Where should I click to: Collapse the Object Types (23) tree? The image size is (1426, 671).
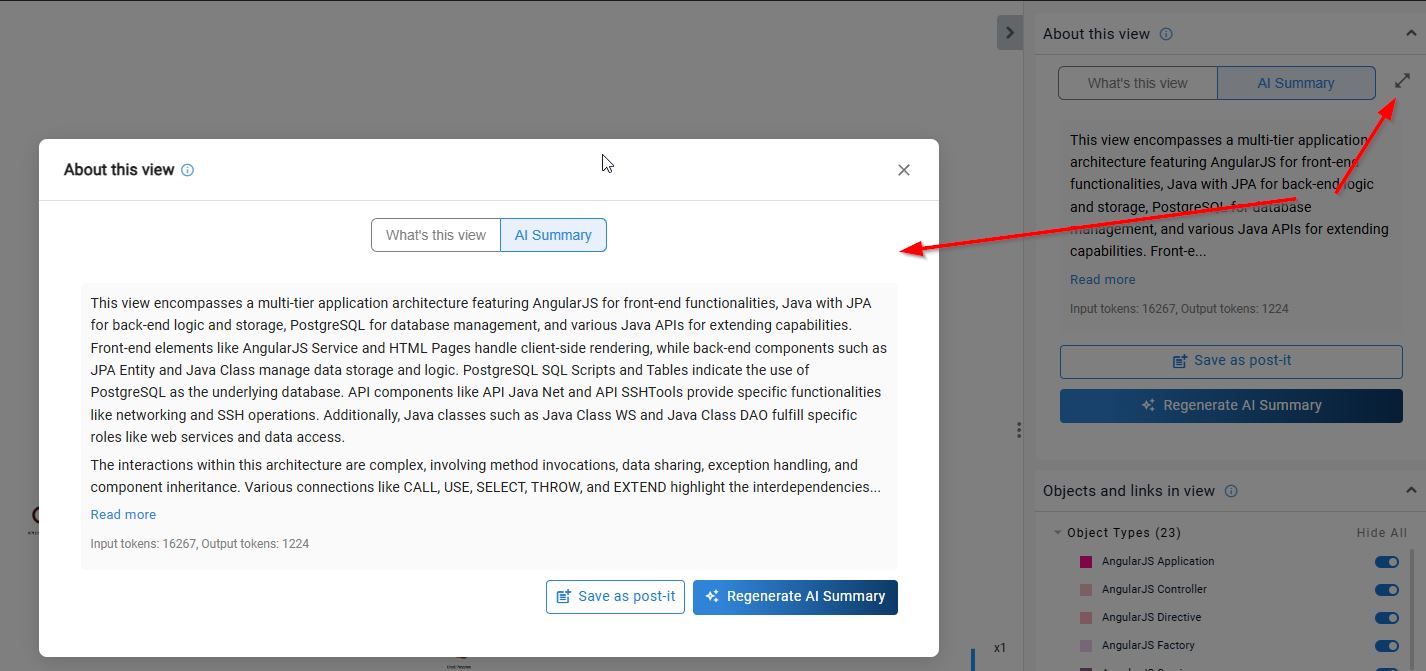point(1057,533)
